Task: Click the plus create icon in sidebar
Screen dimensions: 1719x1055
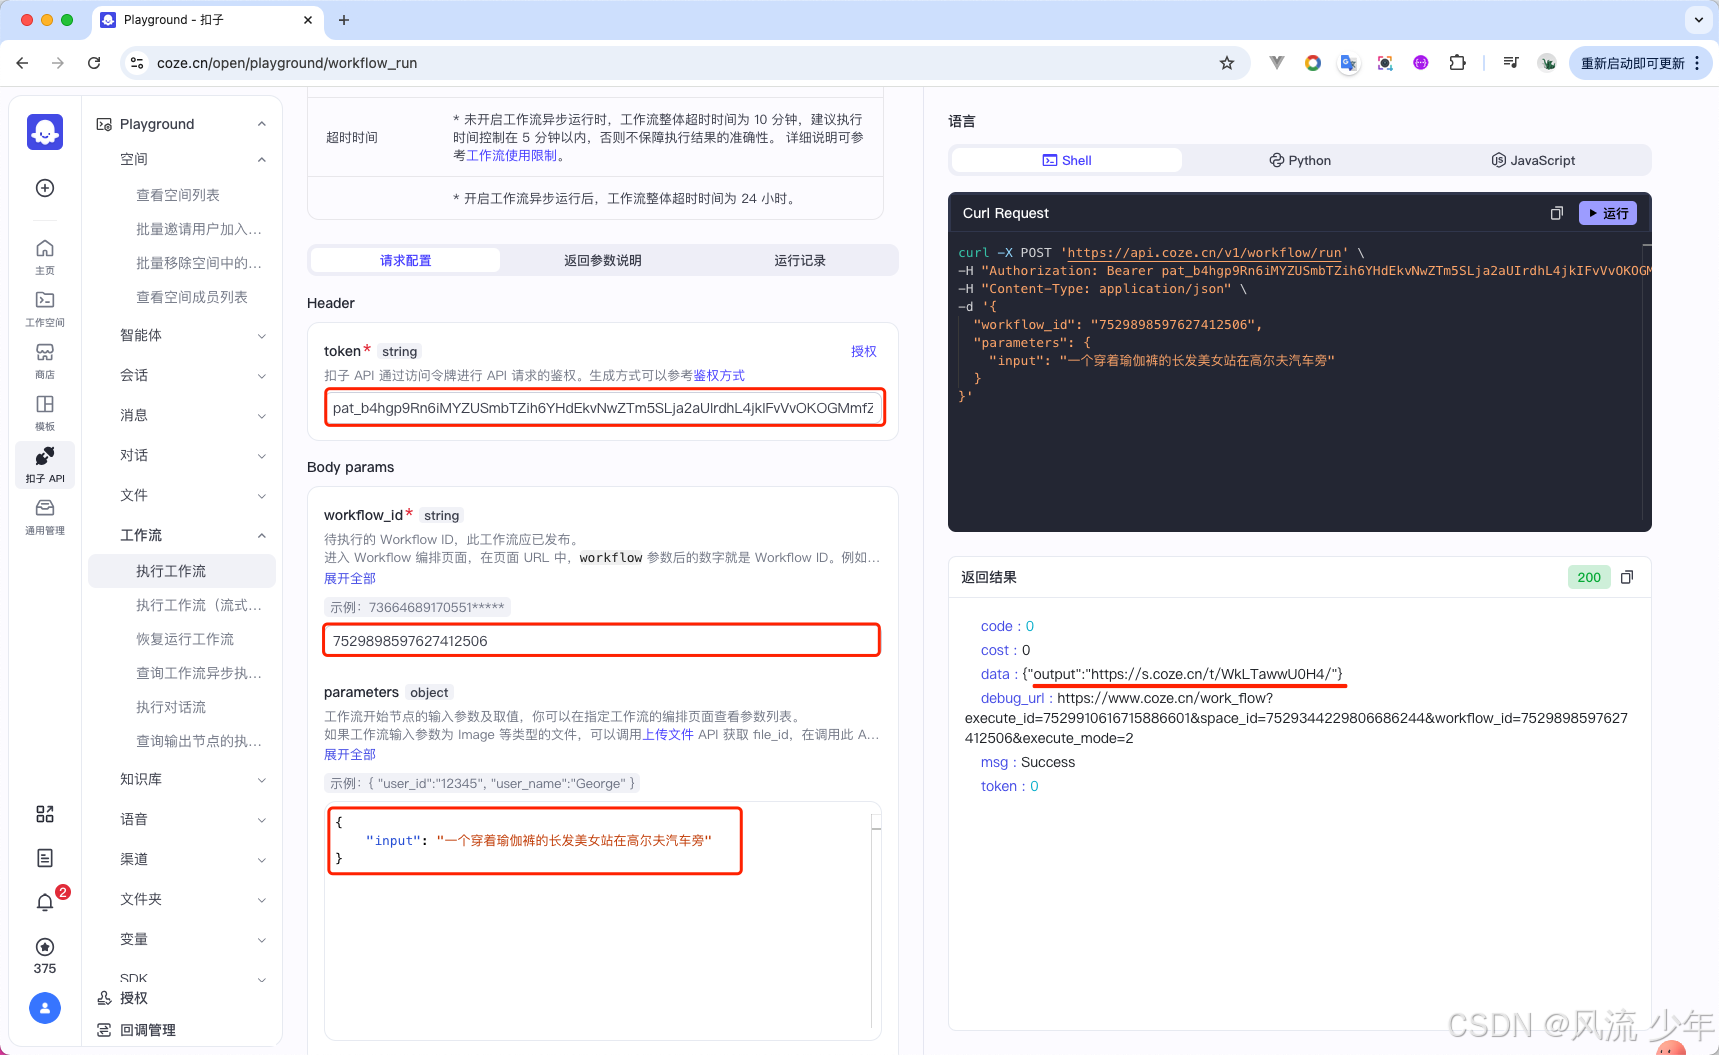Action: (45, 188)
